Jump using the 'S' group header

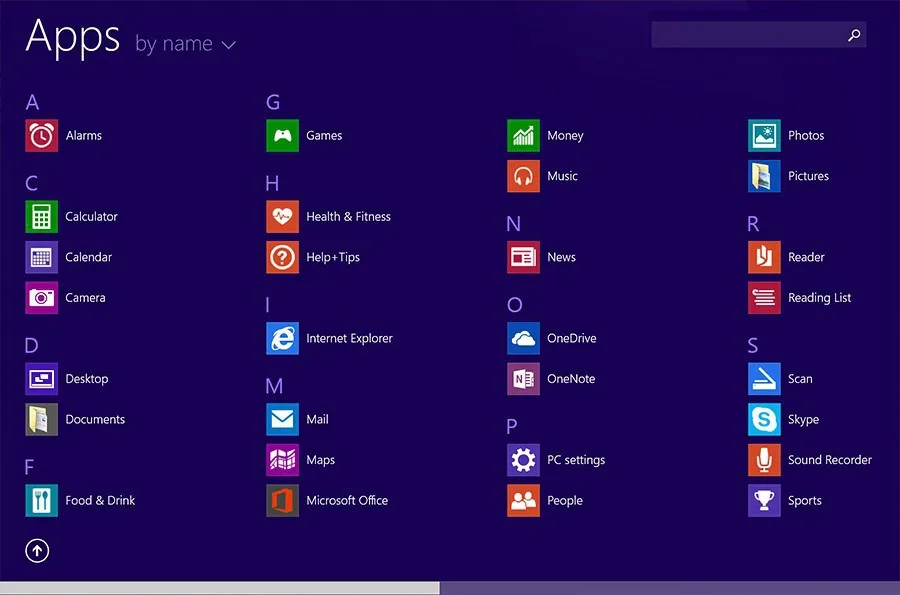[753, 346]
